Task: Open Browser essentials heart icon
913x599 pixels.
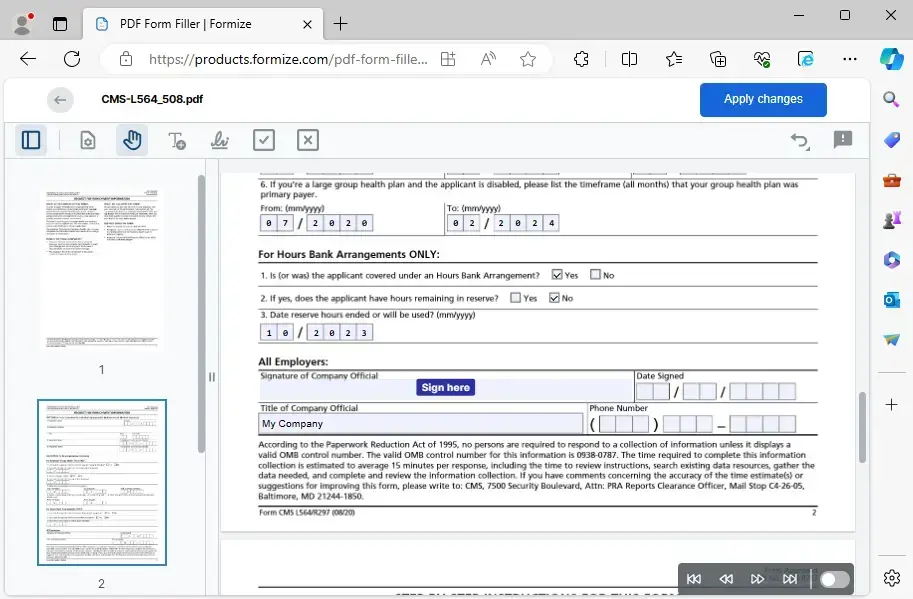Action: (762, 59)
